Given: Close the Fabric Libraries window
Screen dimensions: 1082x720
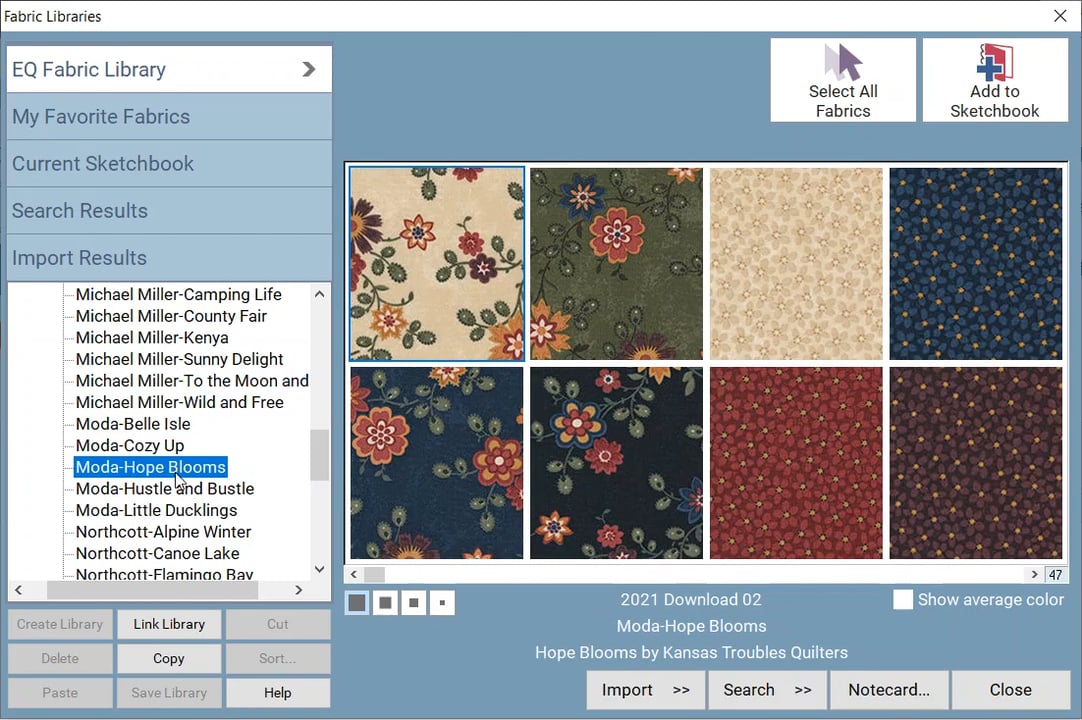Looking at the screenshot, I should point(1060,16).
